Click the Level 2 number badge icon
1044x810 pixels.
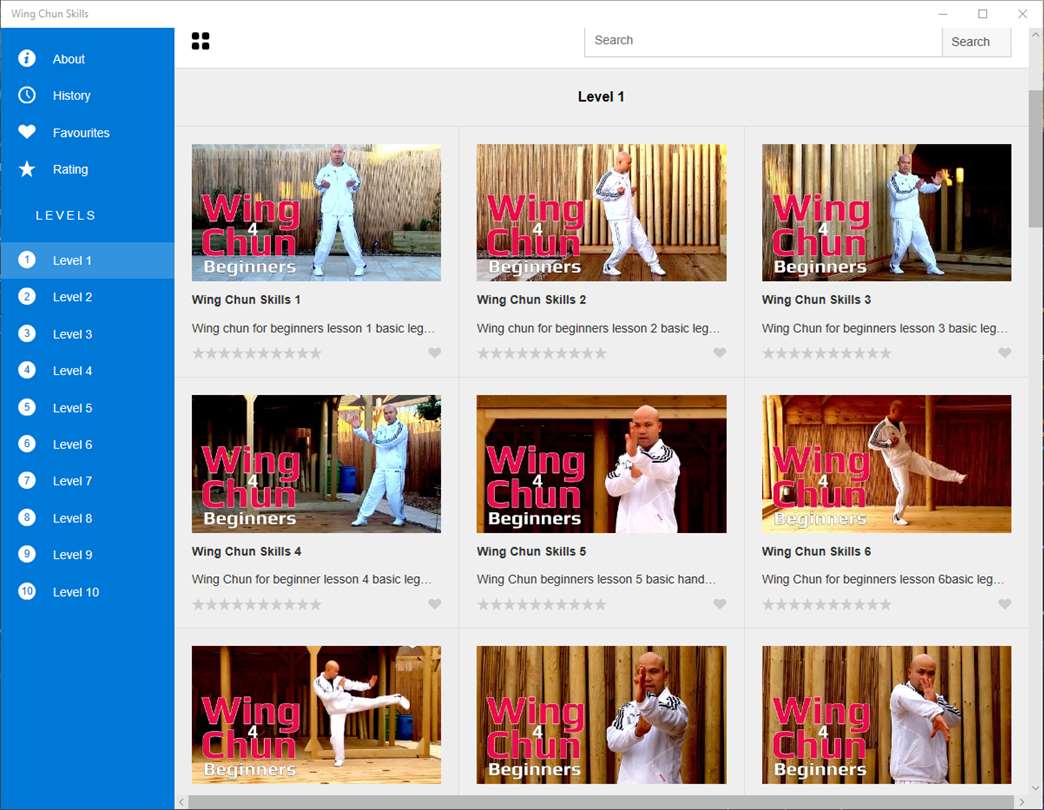27,297
